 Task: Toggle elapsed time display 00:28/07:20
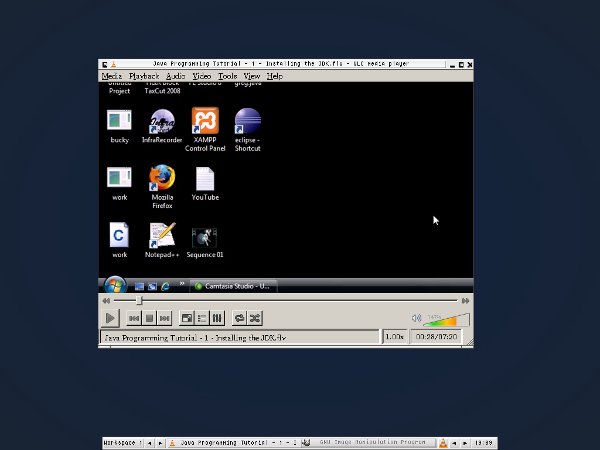[436, 337]
